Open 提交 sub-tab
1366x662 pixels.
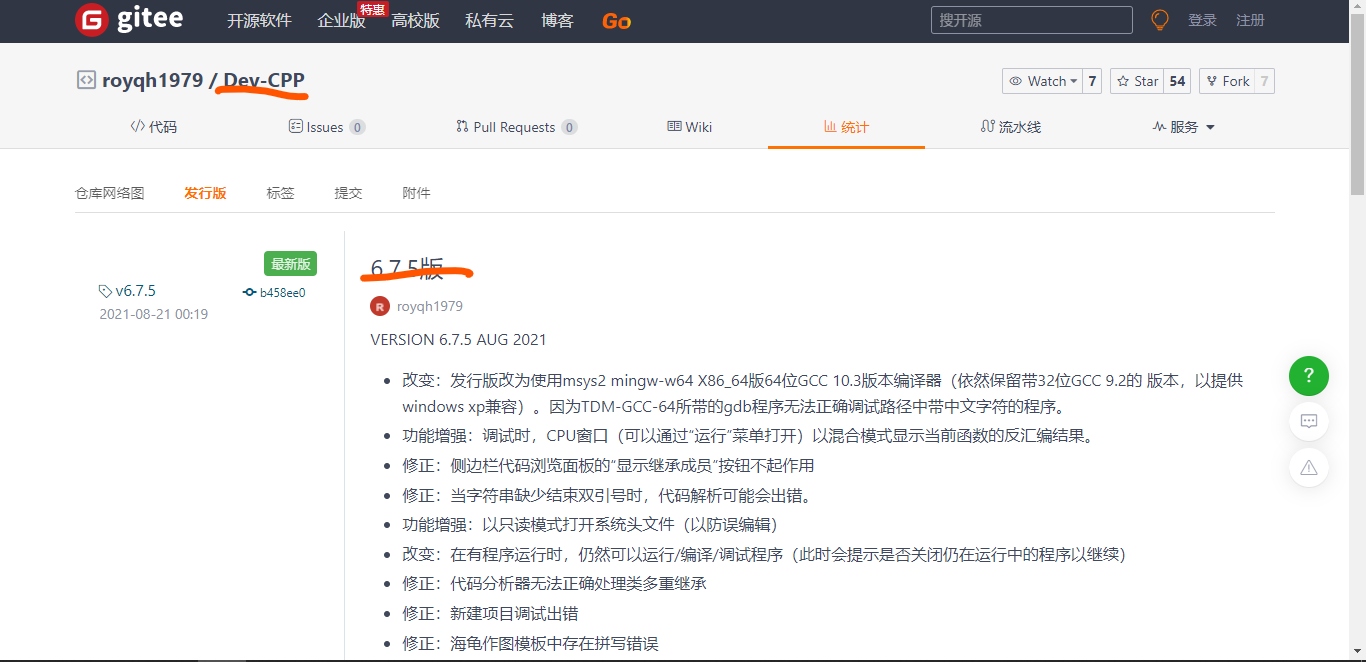coord(348,193)
